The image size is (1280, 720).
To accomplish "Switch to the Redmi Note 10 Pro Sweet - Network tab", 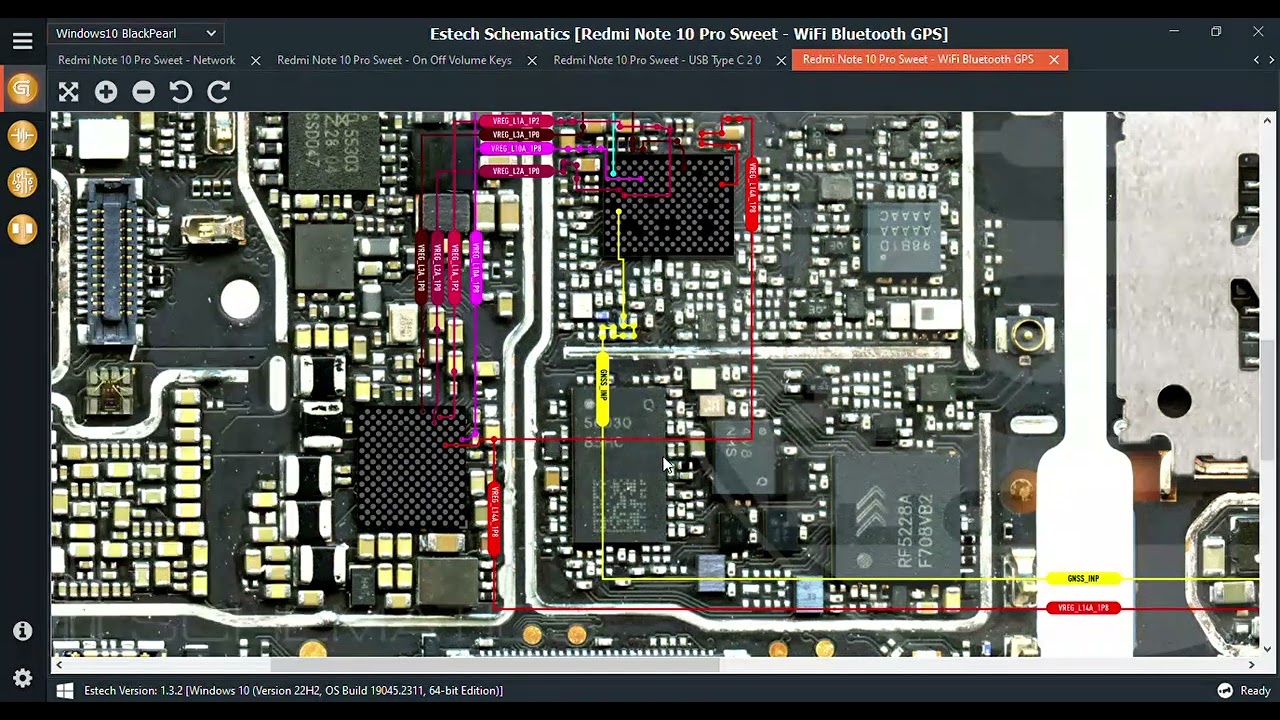I will pyautogui.click(x=147, y=60).
